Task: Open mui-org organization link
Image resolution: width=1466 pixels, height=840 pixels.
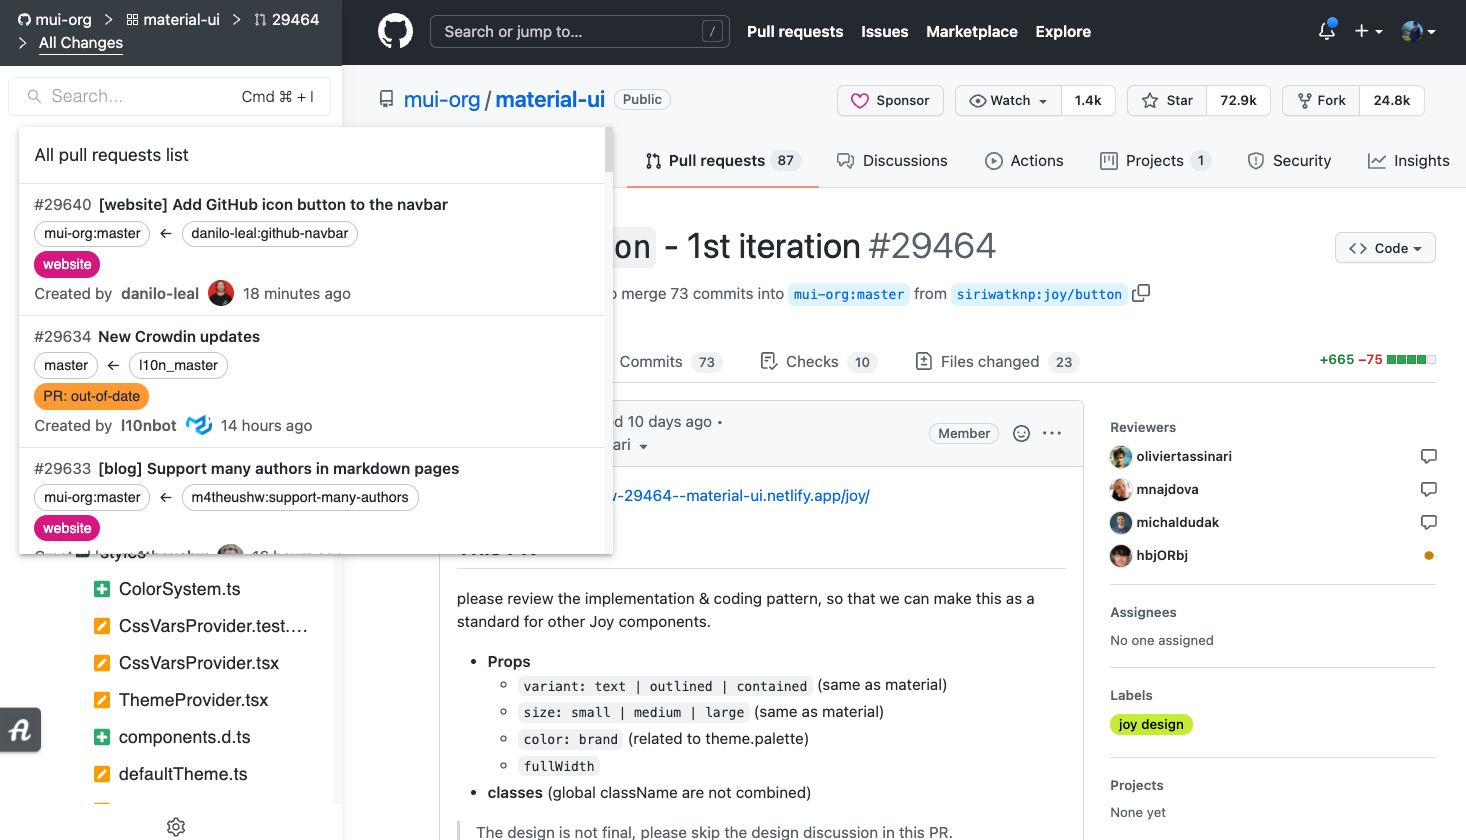Action: [442, 99]
